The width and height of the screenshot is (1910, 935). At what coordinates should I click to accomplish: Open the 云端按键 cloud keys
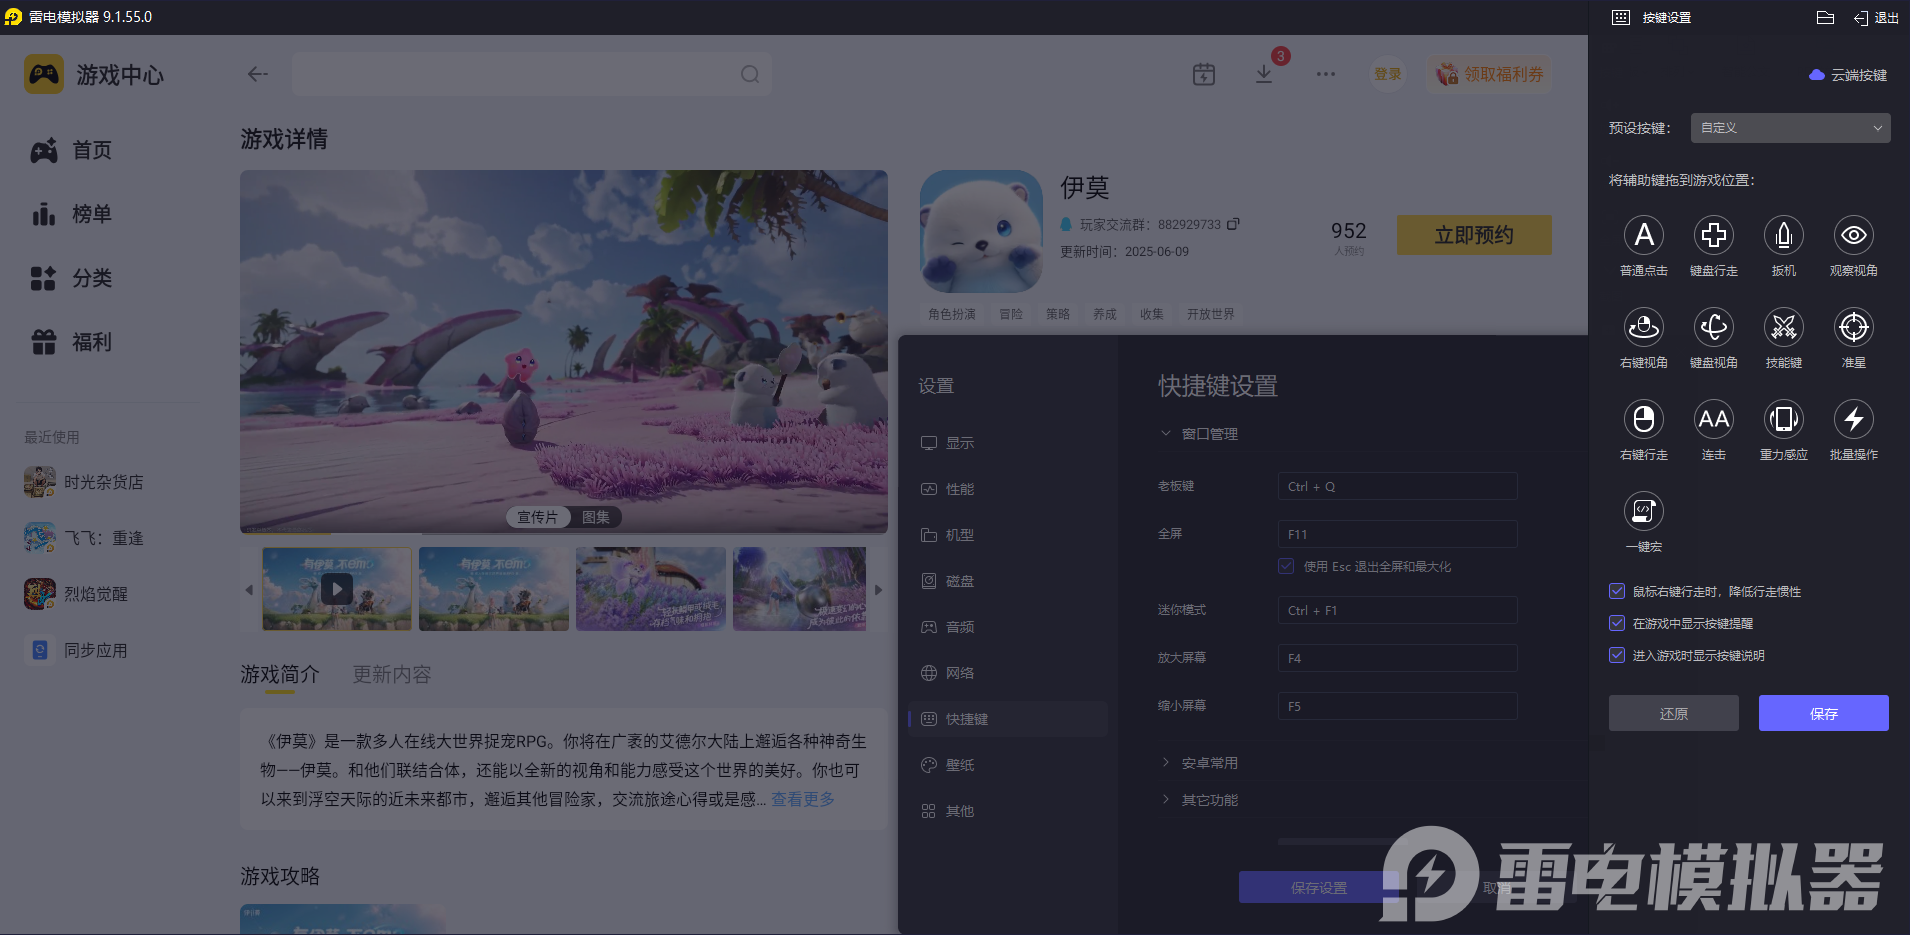(x=1848, y=75)
